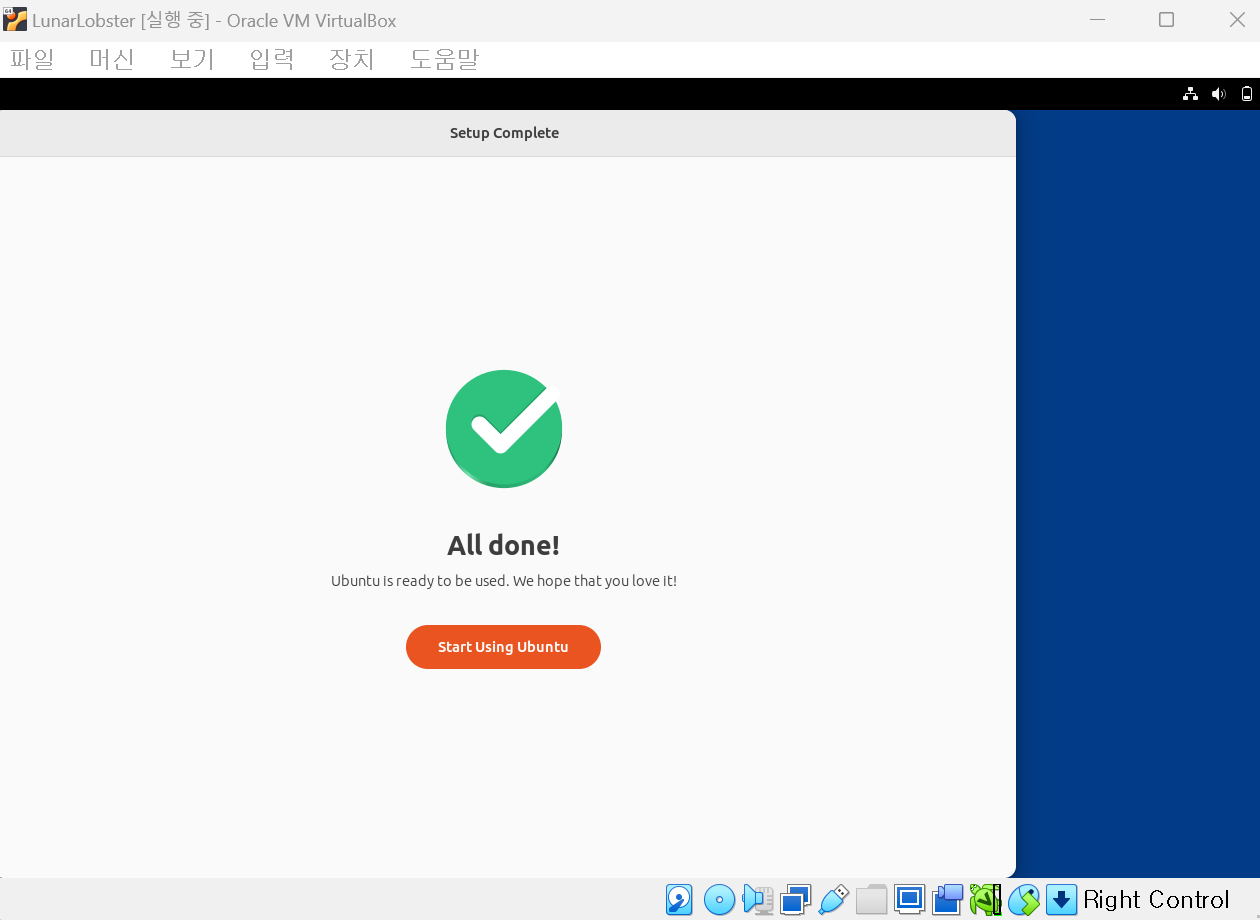Click the shared folders icon
This screenshot has width=1260, height=920.
871,899
